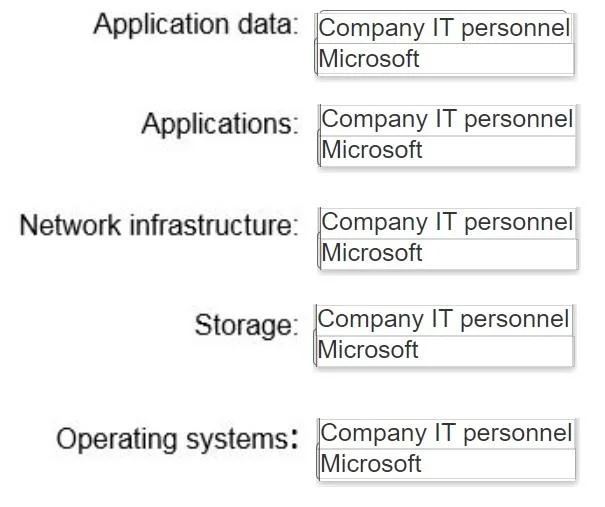Click the word personnel in Operating systems options
Viewport: 605px width, 507px height.
click(517, 434)
